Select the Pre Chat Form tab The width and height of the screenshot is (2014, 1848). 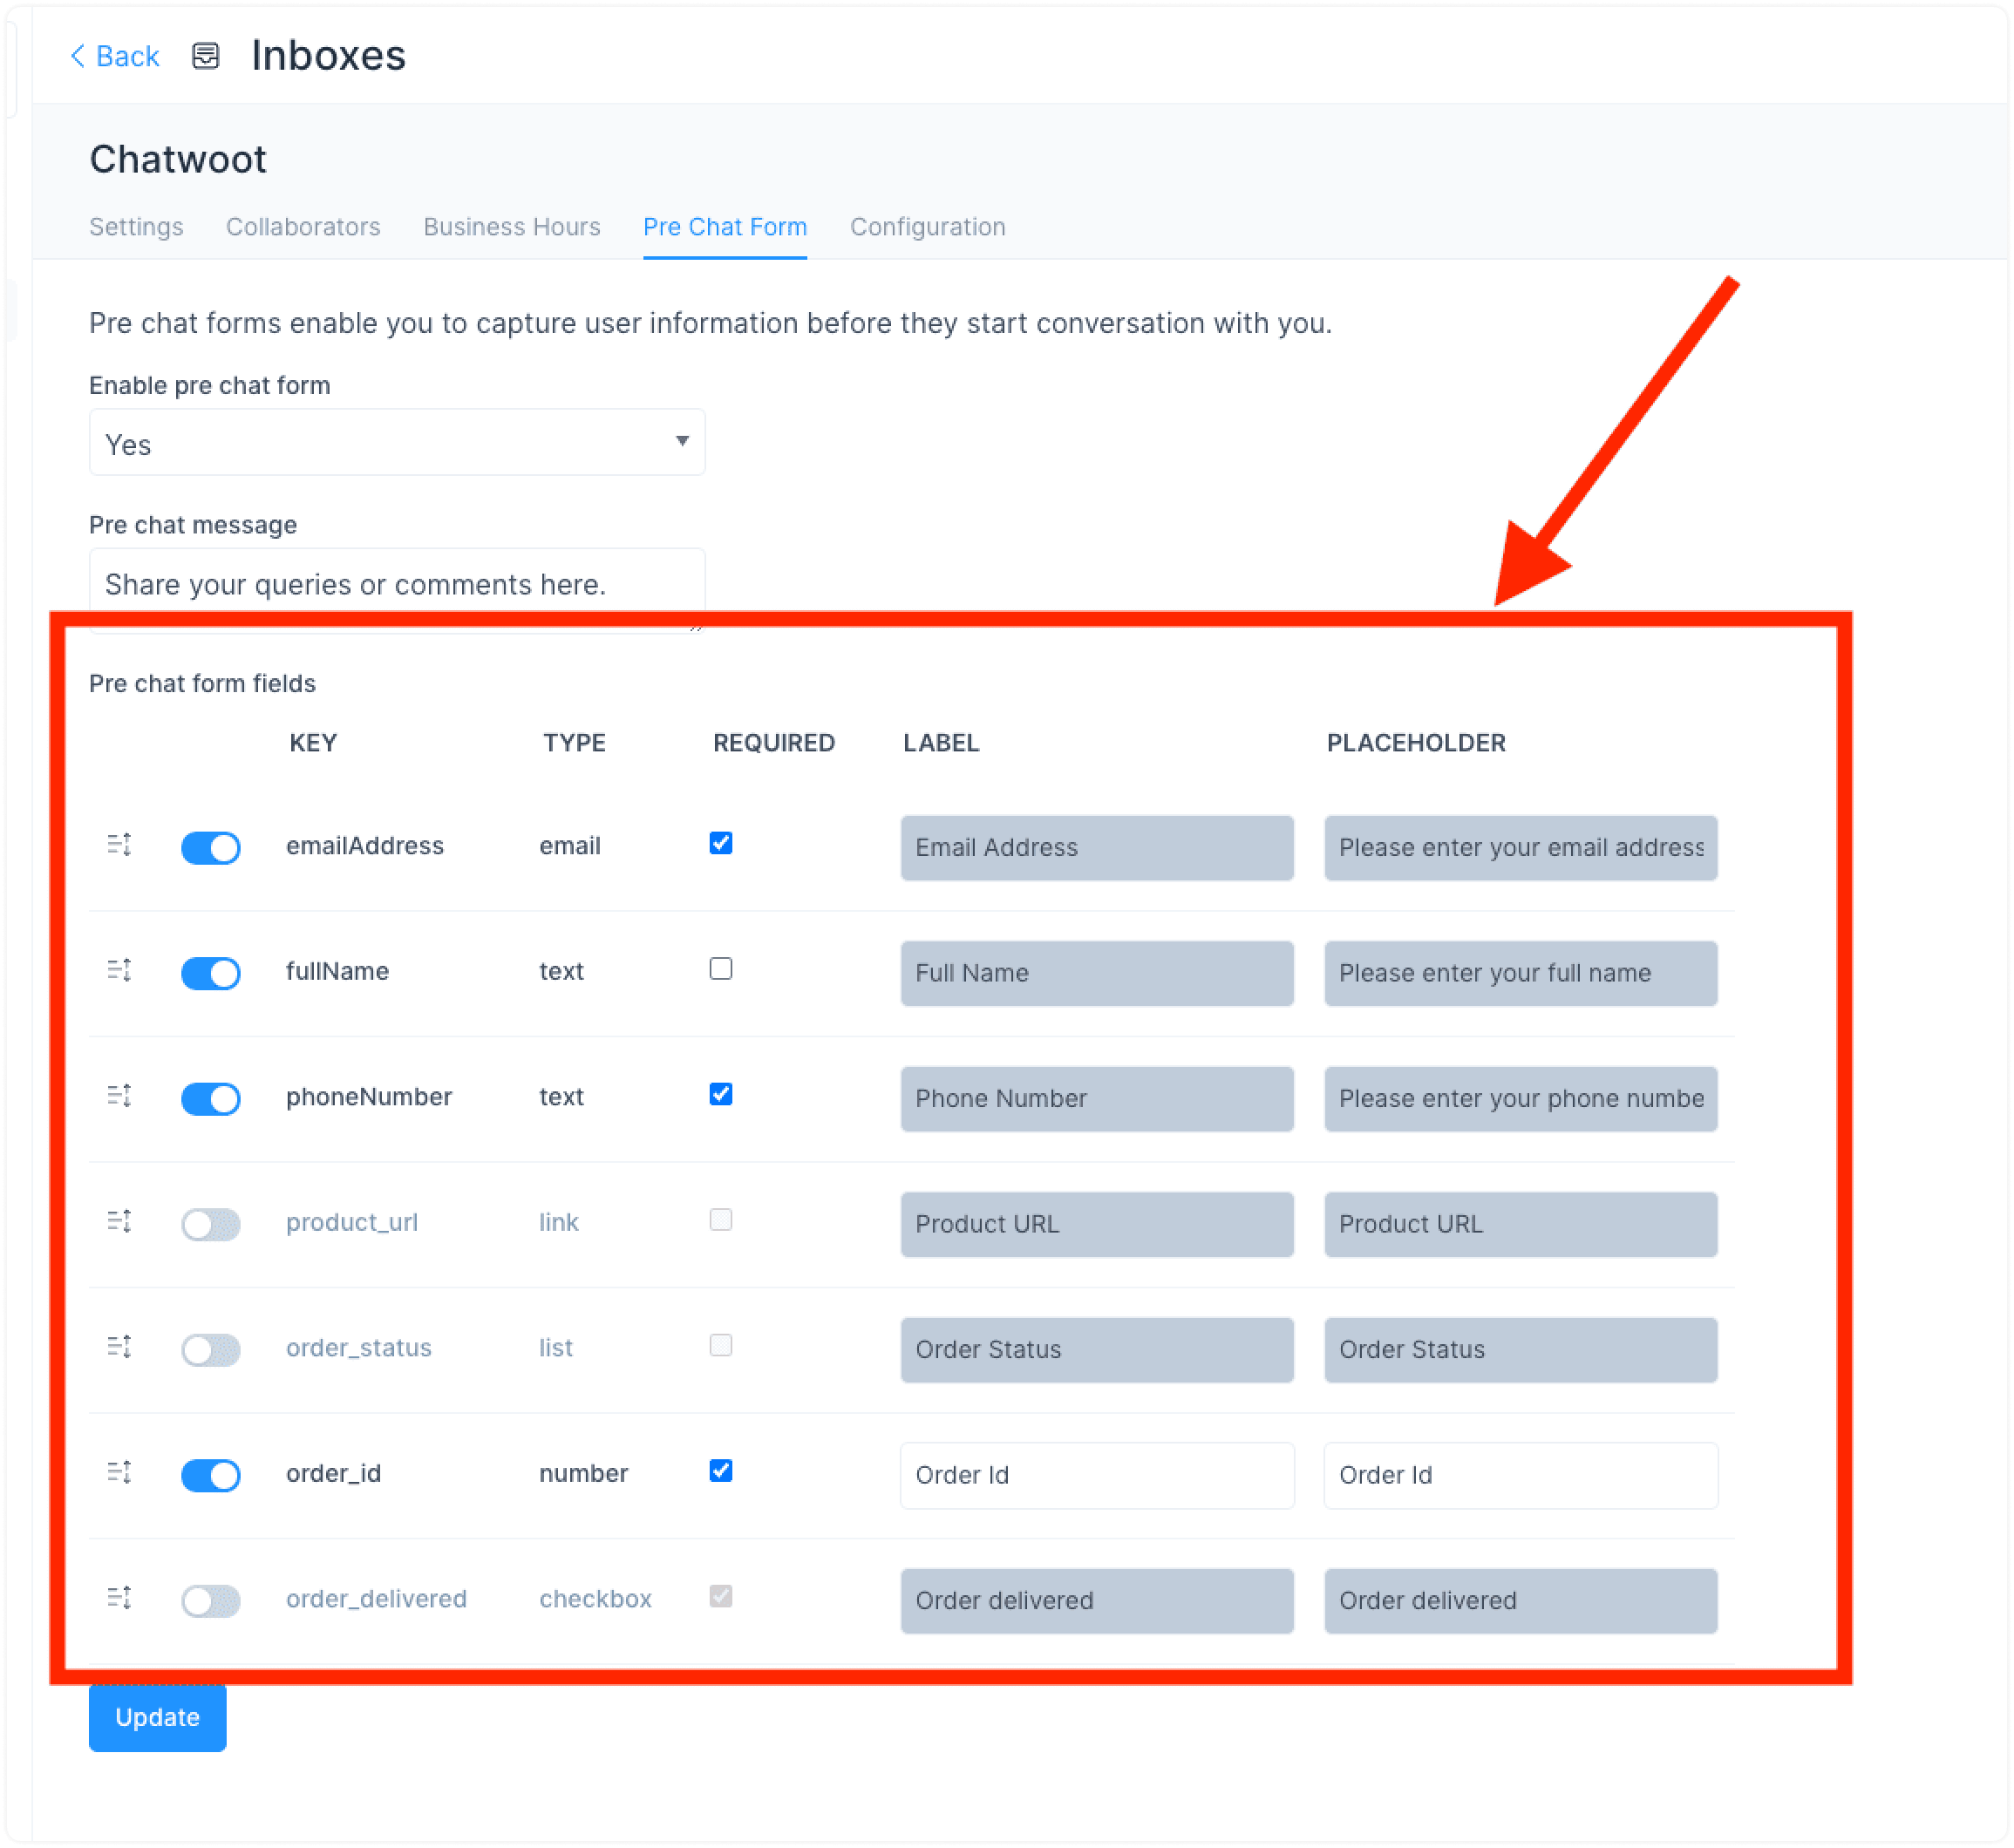[x=725, y=227]
